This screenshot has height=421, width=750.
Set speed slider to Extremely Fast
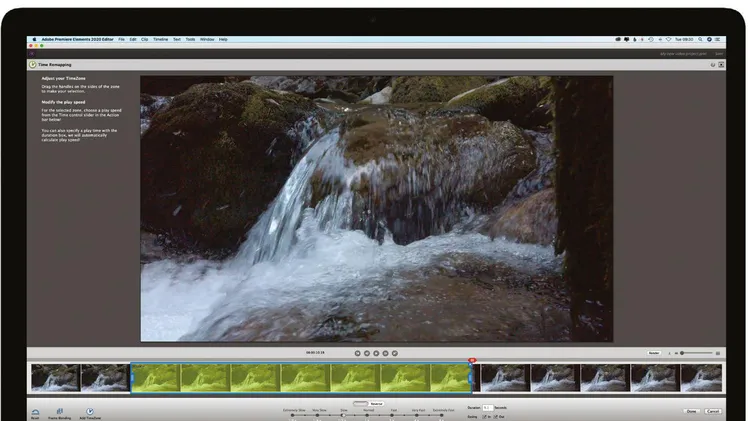[x=441, y=415]
